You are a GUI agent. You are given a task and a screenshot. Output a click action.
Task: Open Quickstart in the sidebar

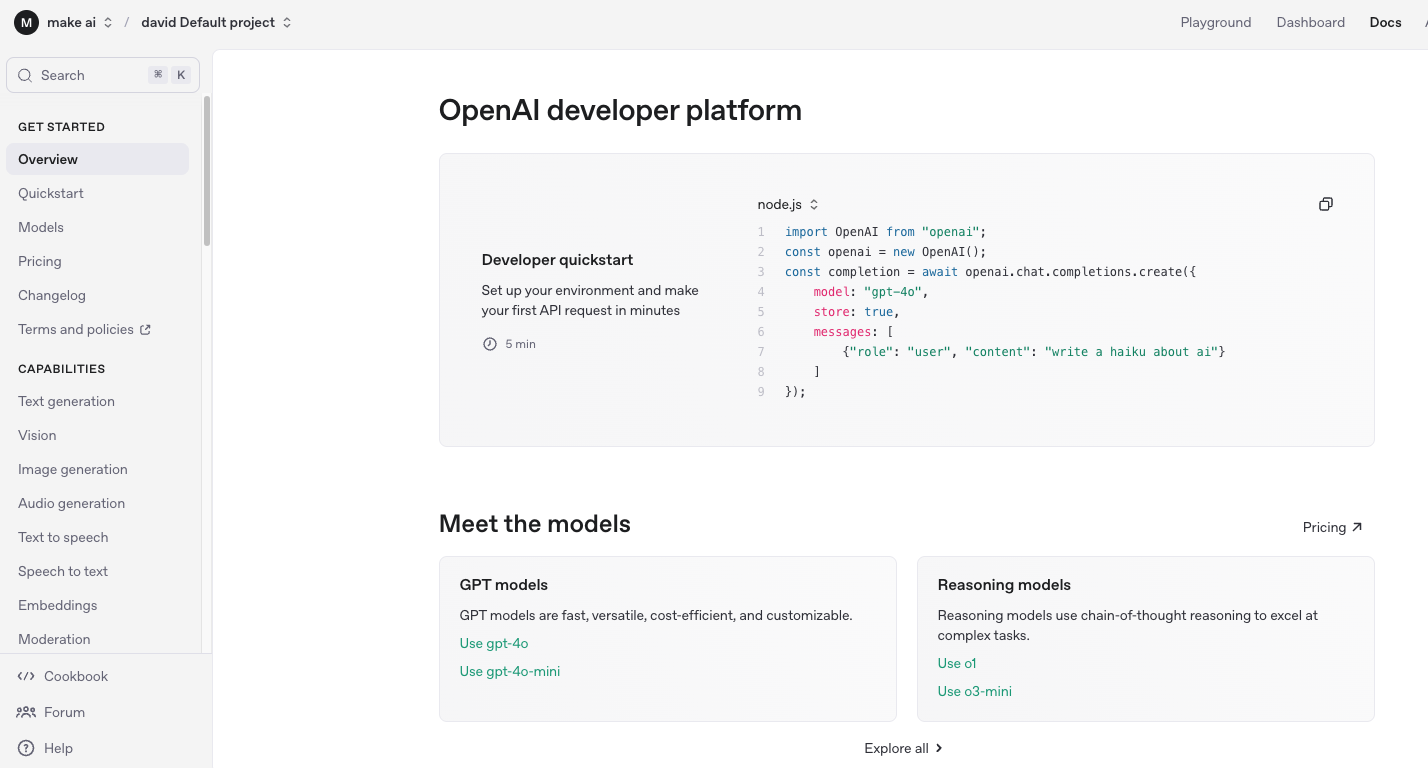[51, 193]
